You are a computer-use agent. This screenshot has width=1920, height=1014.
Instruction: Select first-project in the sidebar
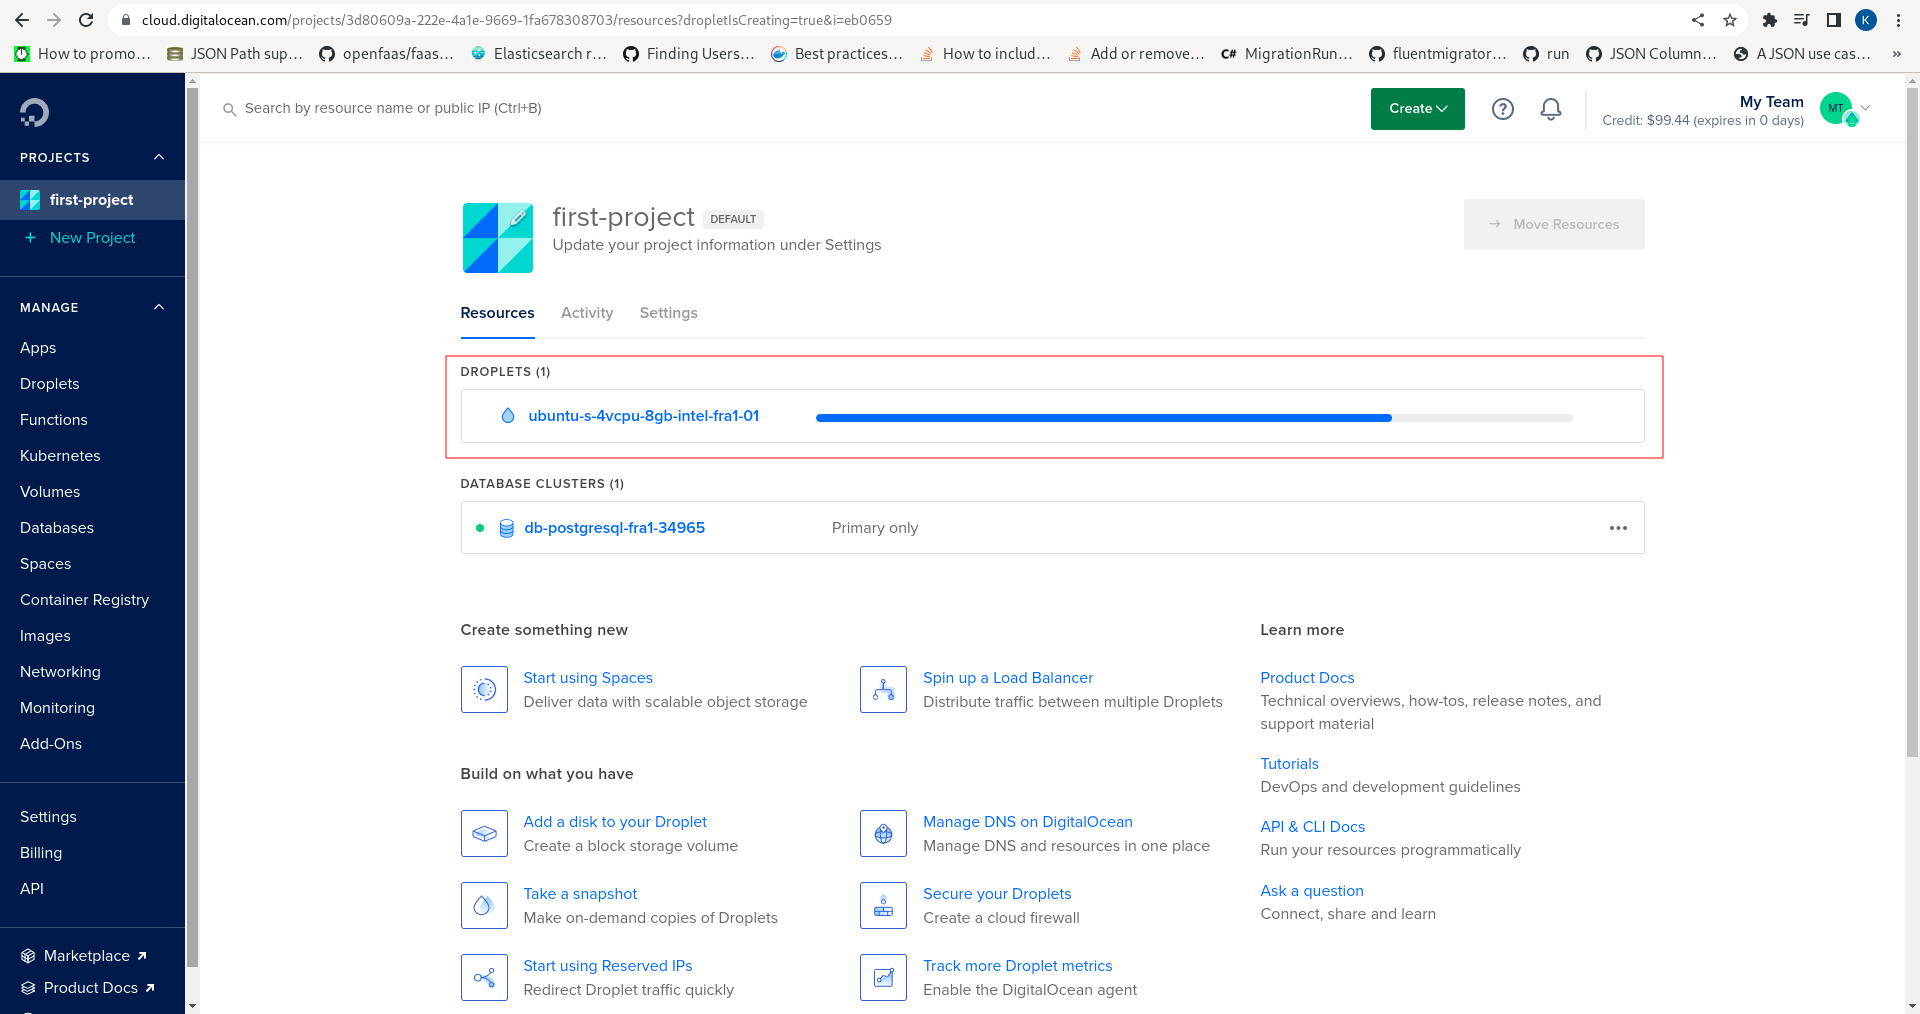click(92, 200)
